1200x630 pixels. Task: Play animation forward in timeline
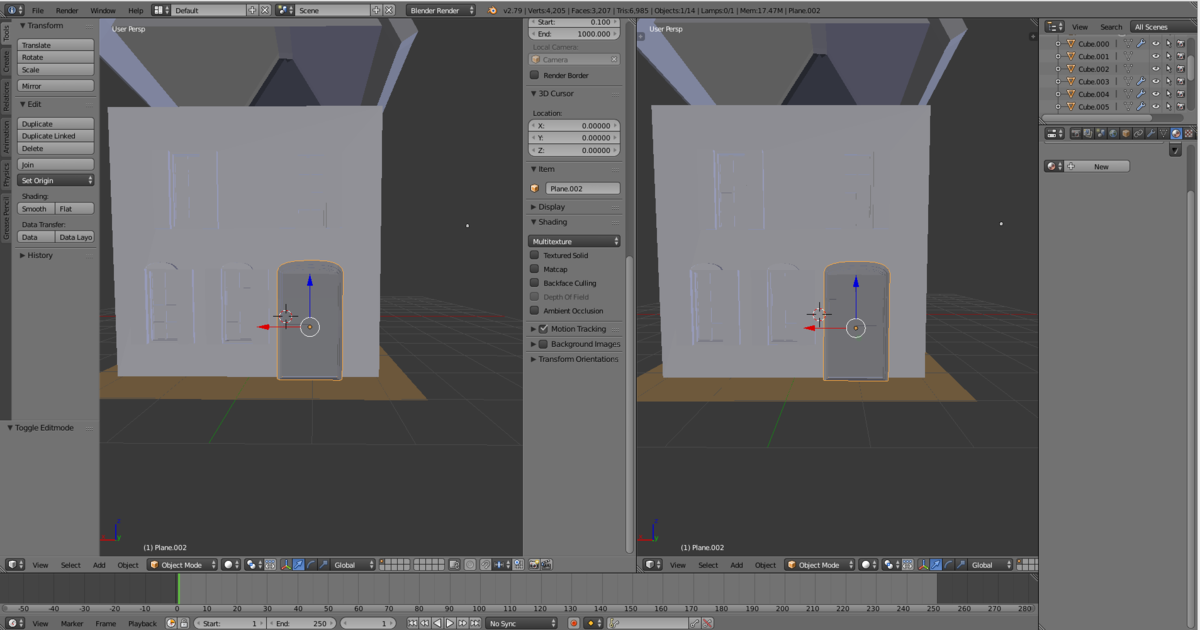click(x=449, y=623)
